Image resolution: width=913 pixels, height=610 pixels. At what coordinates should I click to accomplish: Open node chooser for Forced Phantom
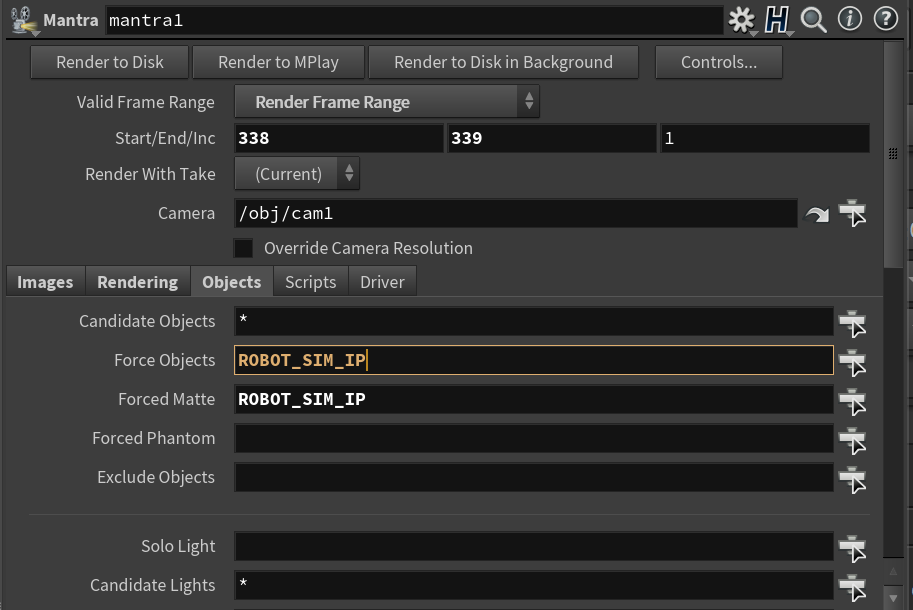click(x=852, y=441)
